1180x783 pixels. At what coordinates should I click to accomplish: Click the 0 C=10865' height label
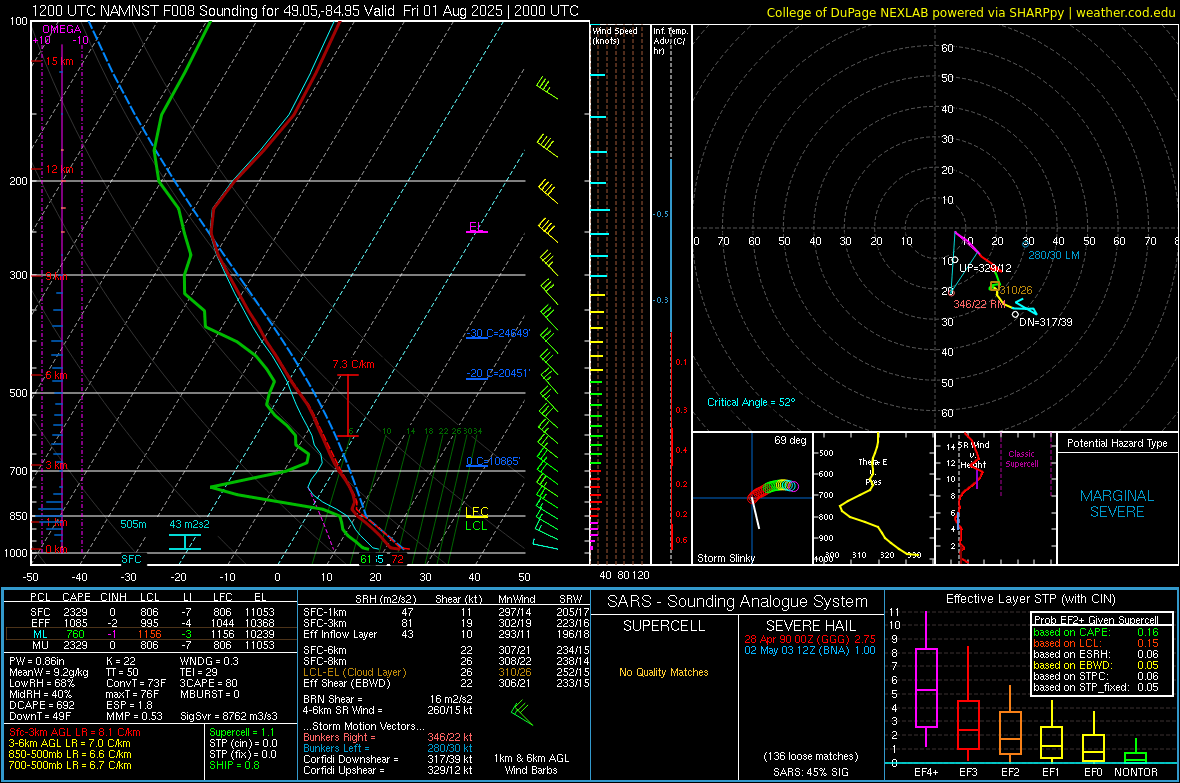coord(493,462)
